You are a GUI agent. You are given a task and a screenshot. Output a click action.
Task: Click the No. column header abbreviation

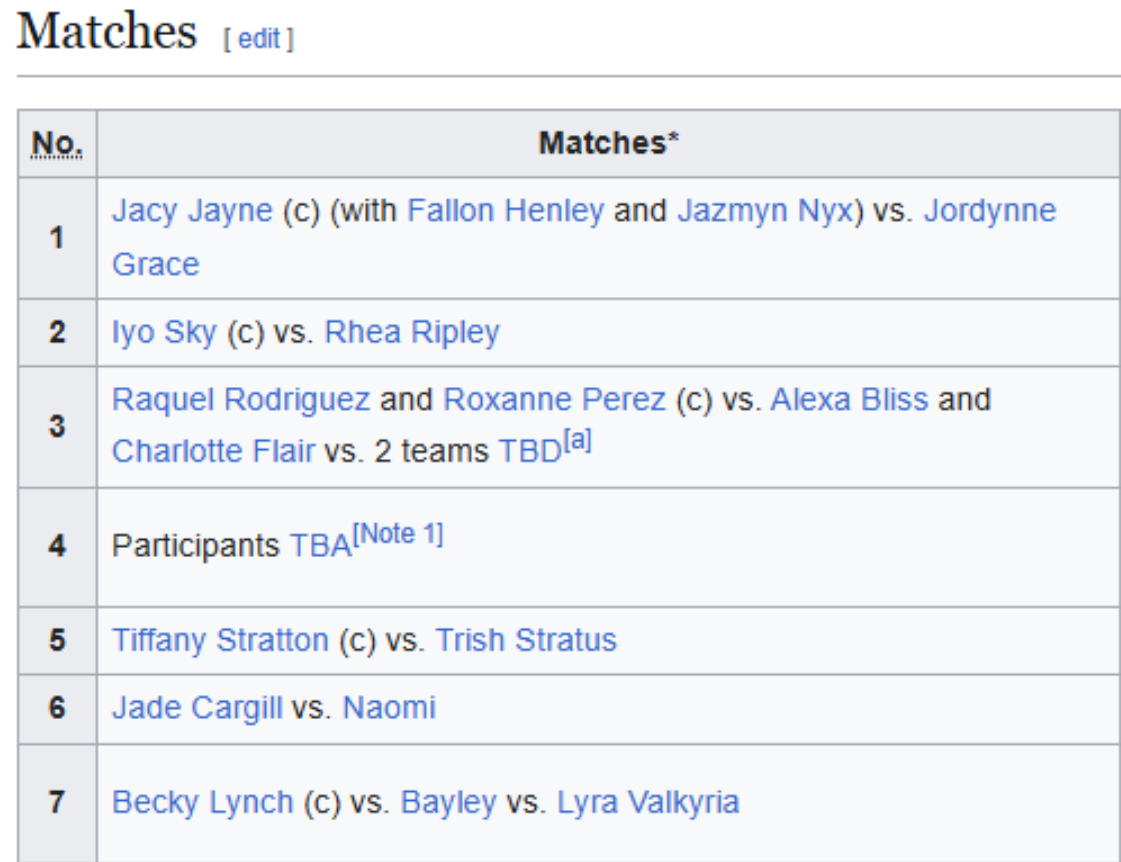tap(57, 144)
